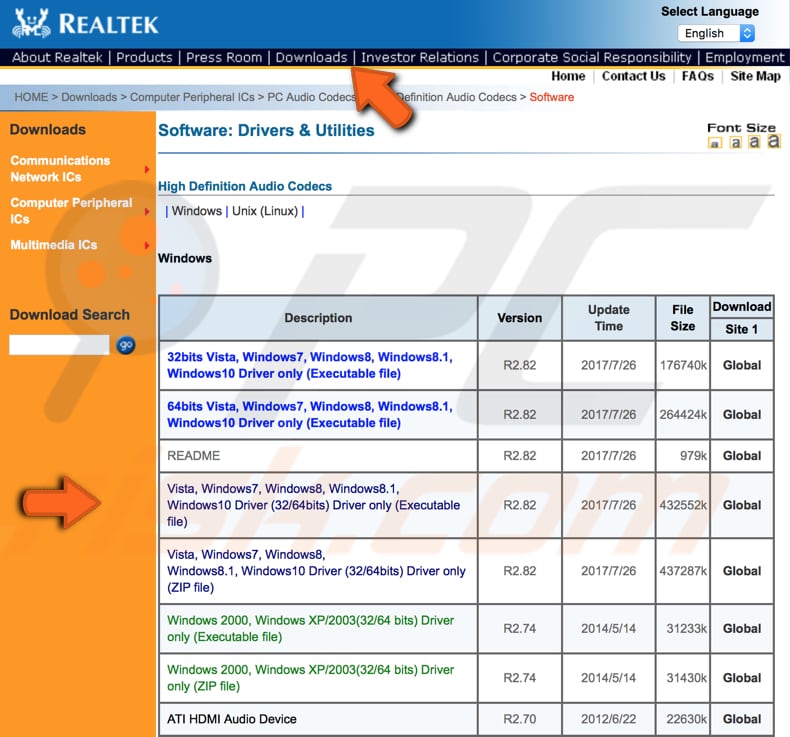Click Global for the 264424k download
Image resolution: width=790 pixels, height=737 pixels.
point(742,415)
